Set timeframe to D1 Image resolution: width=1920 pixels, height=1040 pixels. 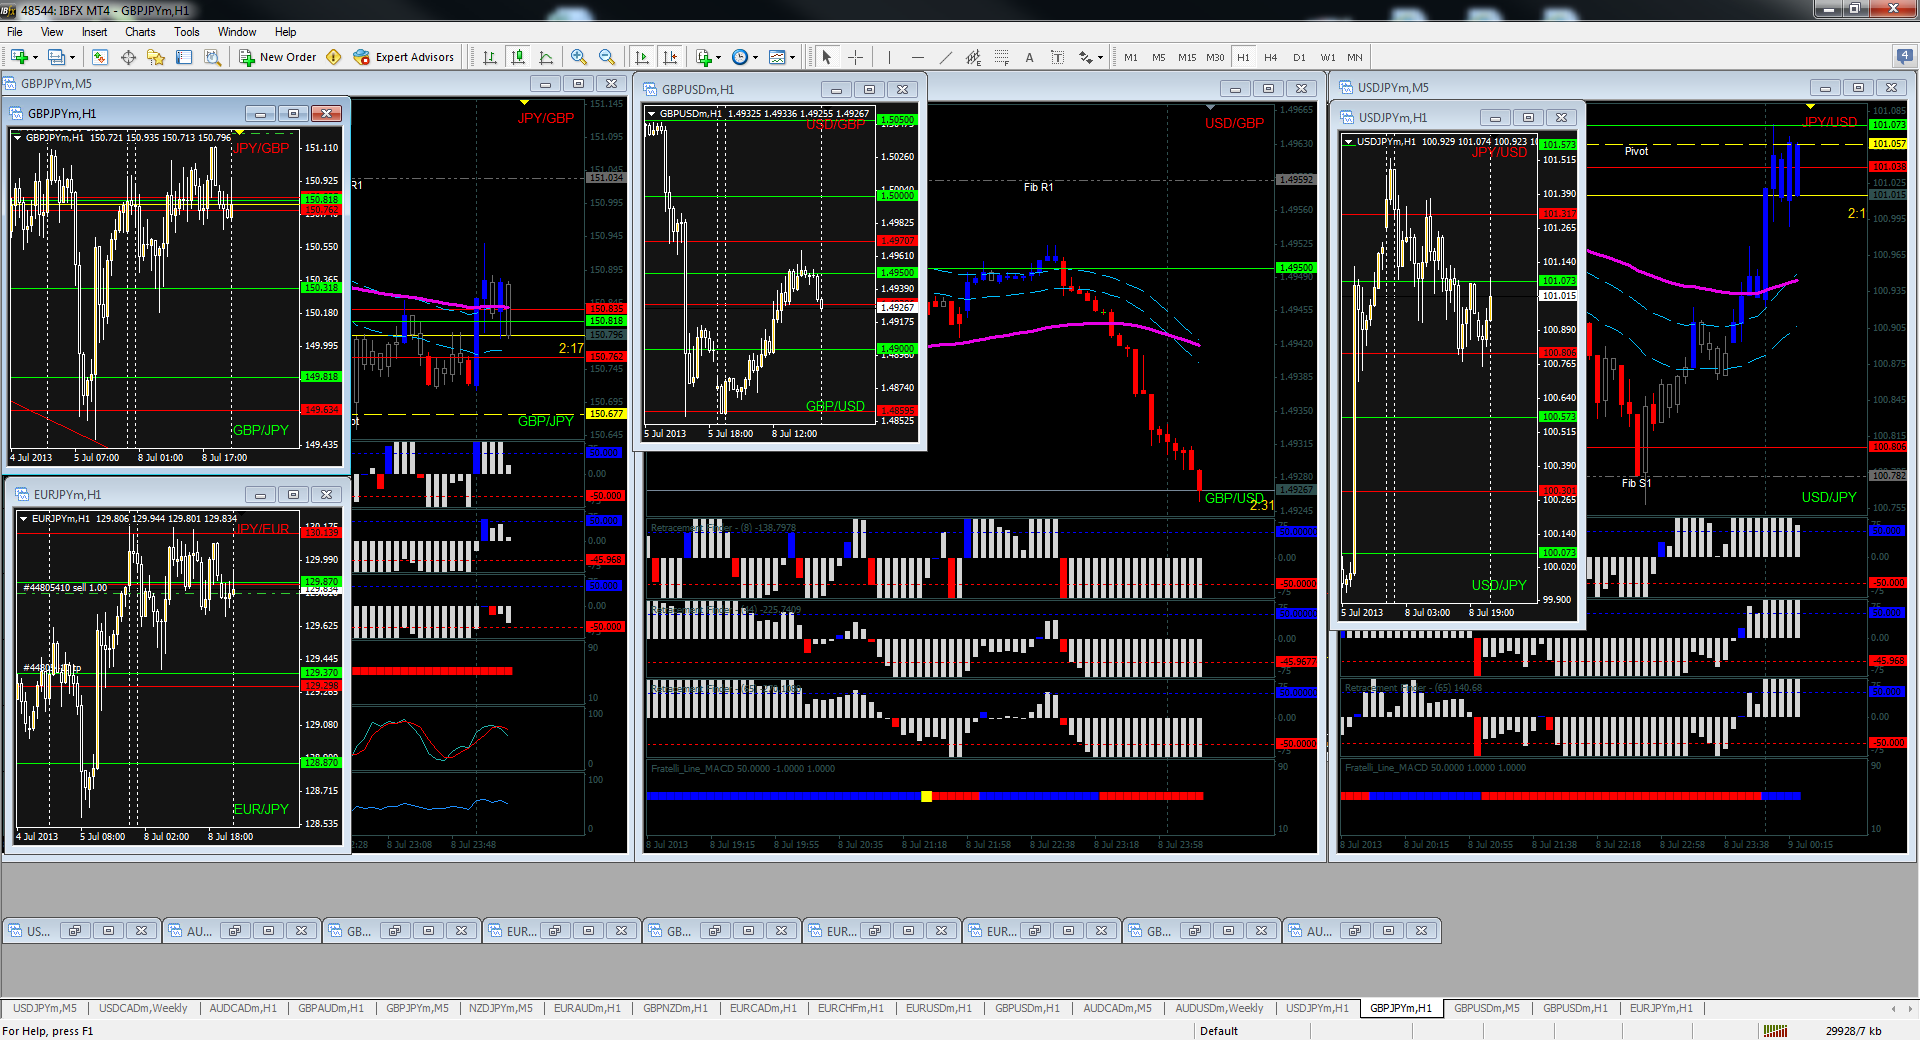(x=1299, y=57)
